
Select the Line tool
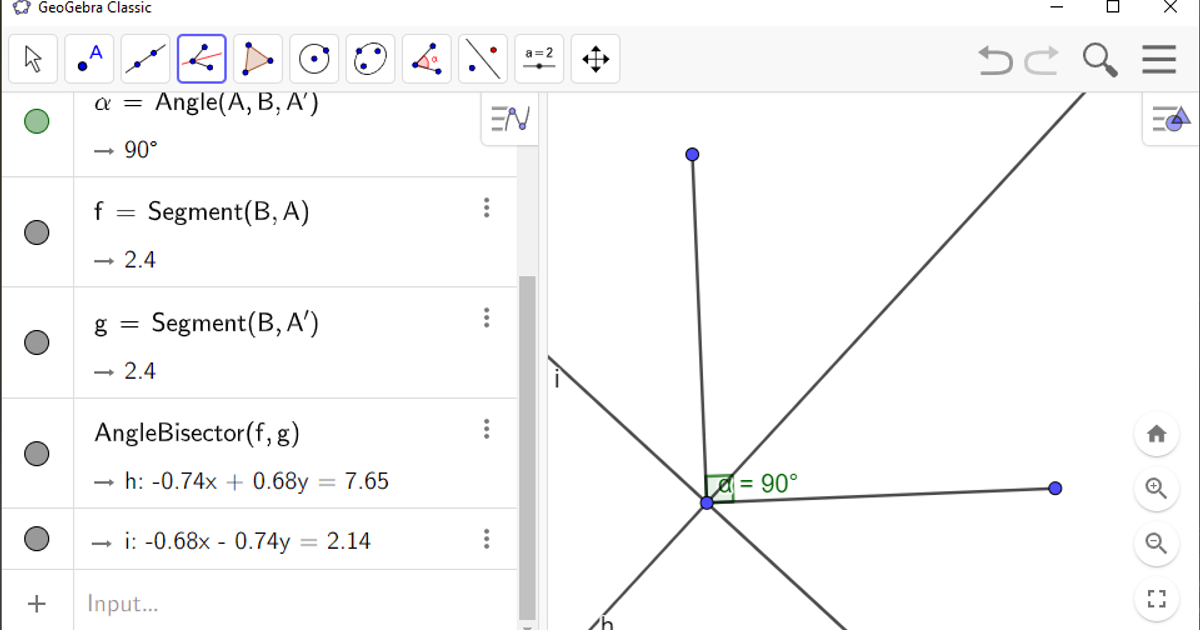[145, 59]
